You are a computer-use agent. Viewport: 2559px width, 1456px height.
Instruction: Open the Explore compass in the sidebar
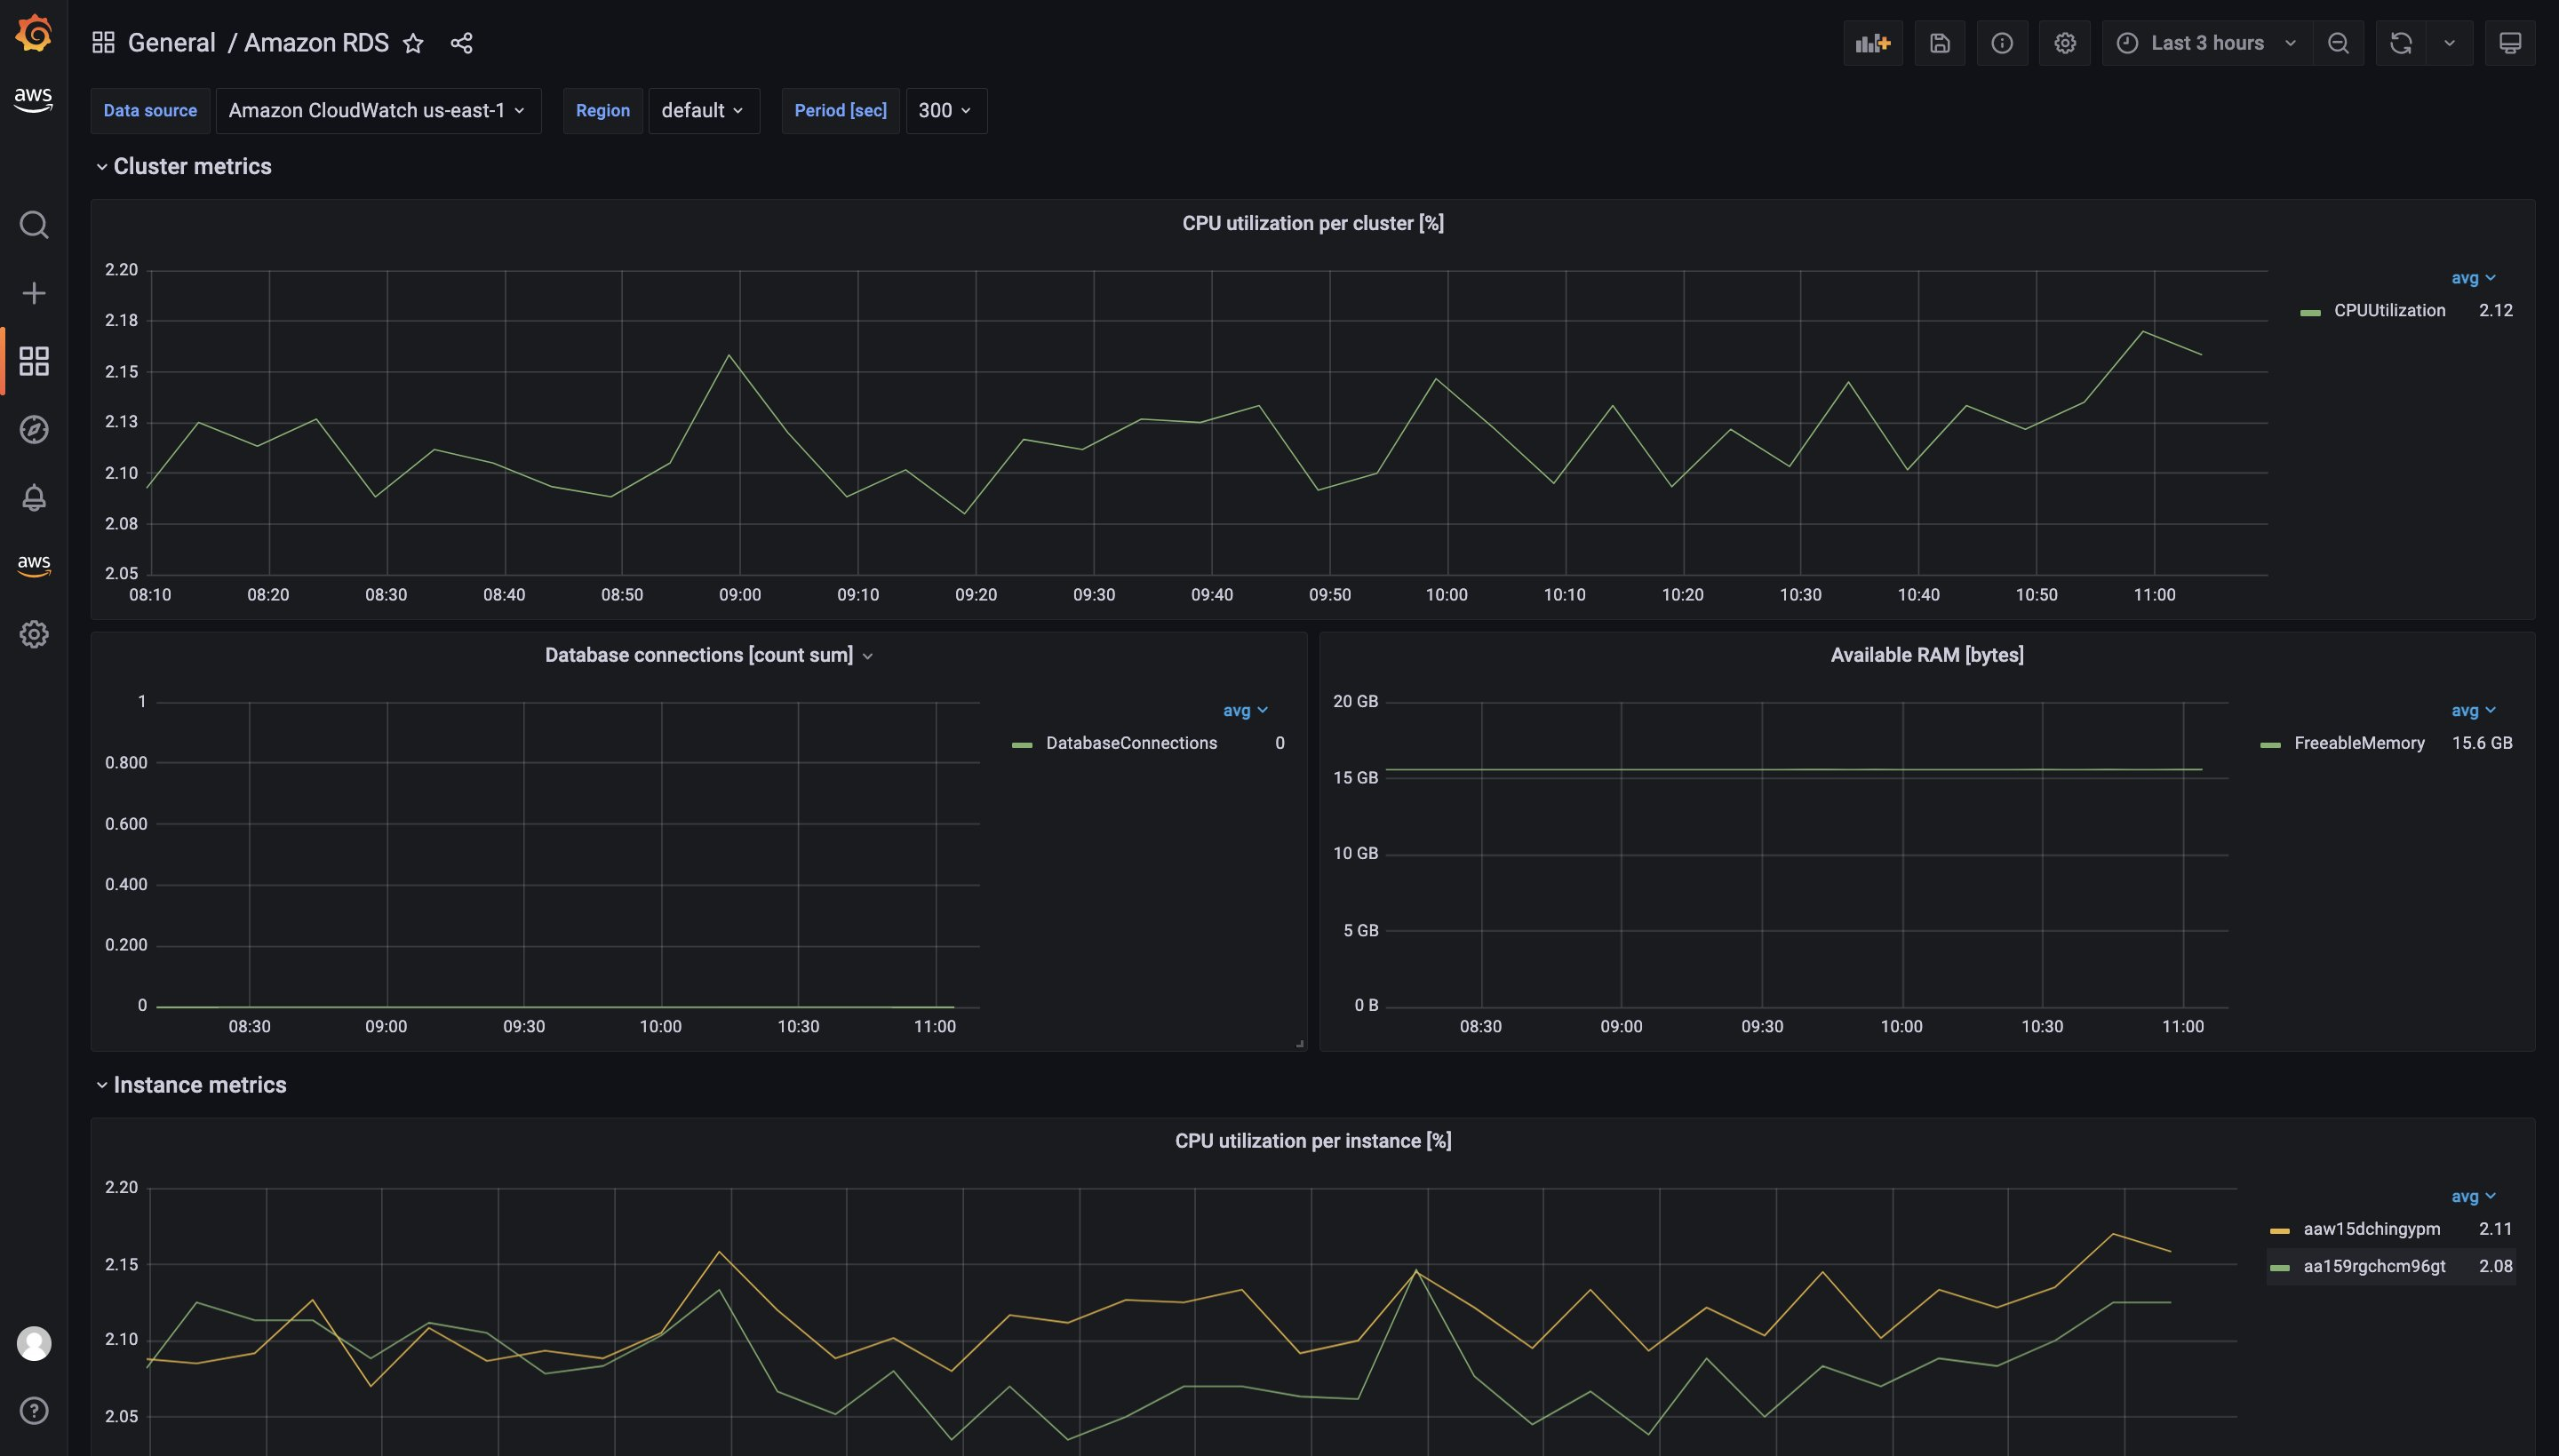pos(33,429)
